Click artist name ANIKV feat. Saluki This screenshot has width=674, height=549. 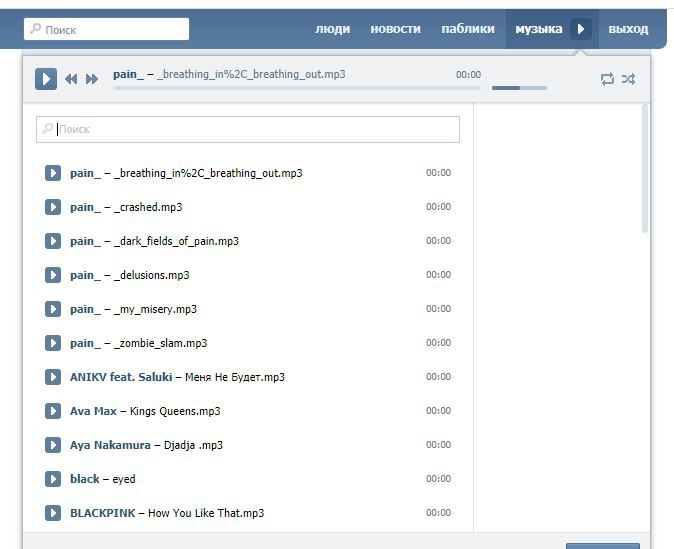pos(121,377)
